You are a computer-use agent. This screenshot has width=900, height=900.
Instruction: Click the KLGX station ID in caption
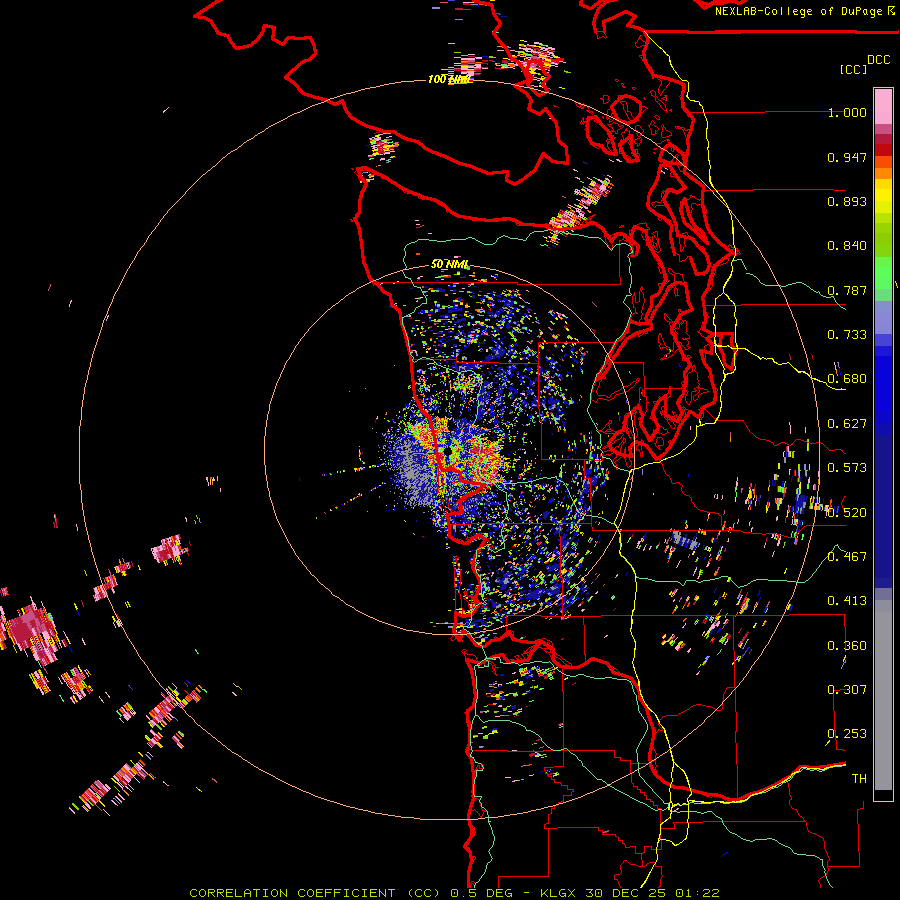[560, 893]
